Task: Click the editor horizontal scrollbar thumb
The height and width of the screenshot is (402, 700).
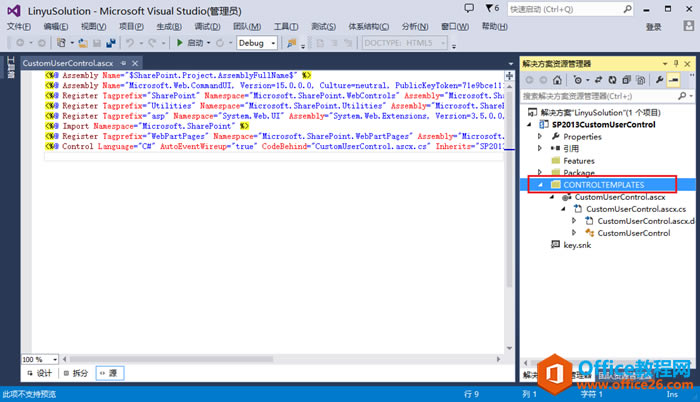Action: click(171, 359)
